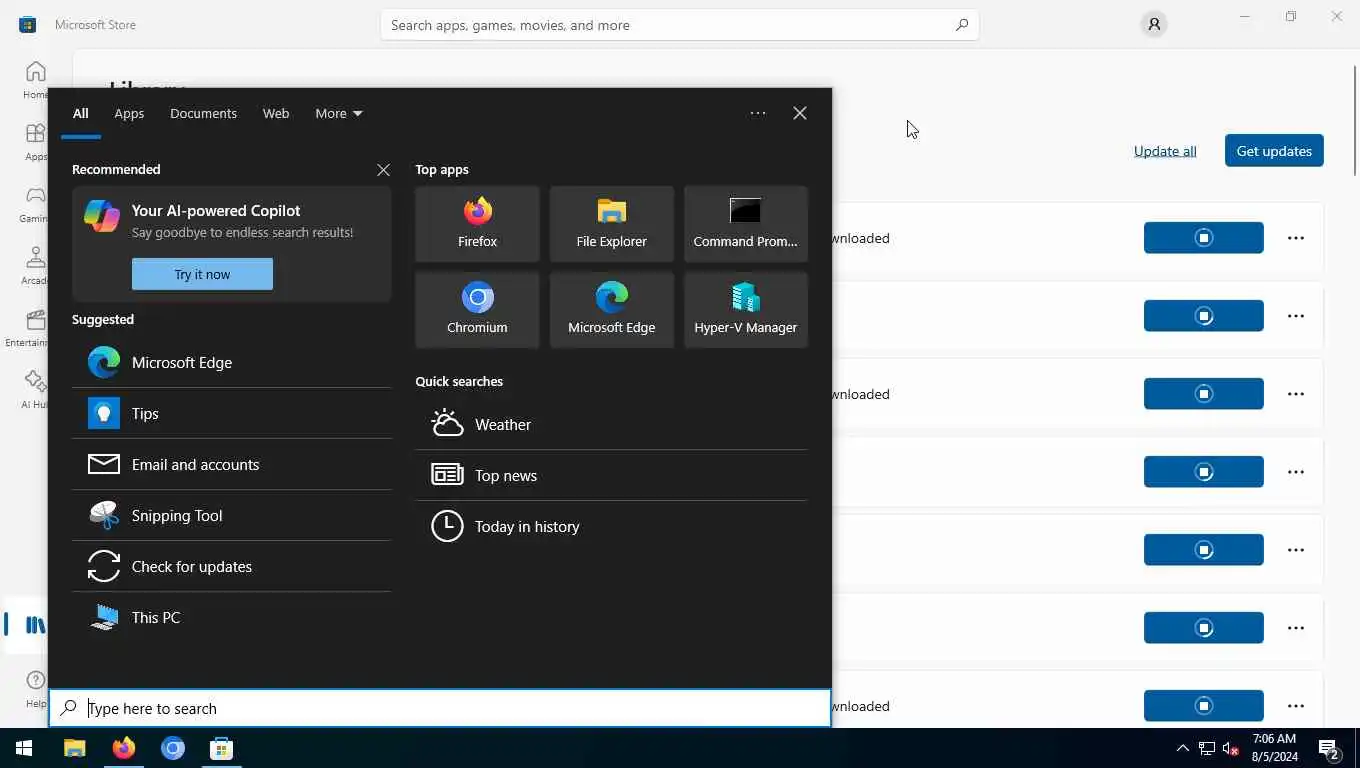Open Firefox from Top apps
Viewport: 1360px width, 768px height.
coord(477,224)
